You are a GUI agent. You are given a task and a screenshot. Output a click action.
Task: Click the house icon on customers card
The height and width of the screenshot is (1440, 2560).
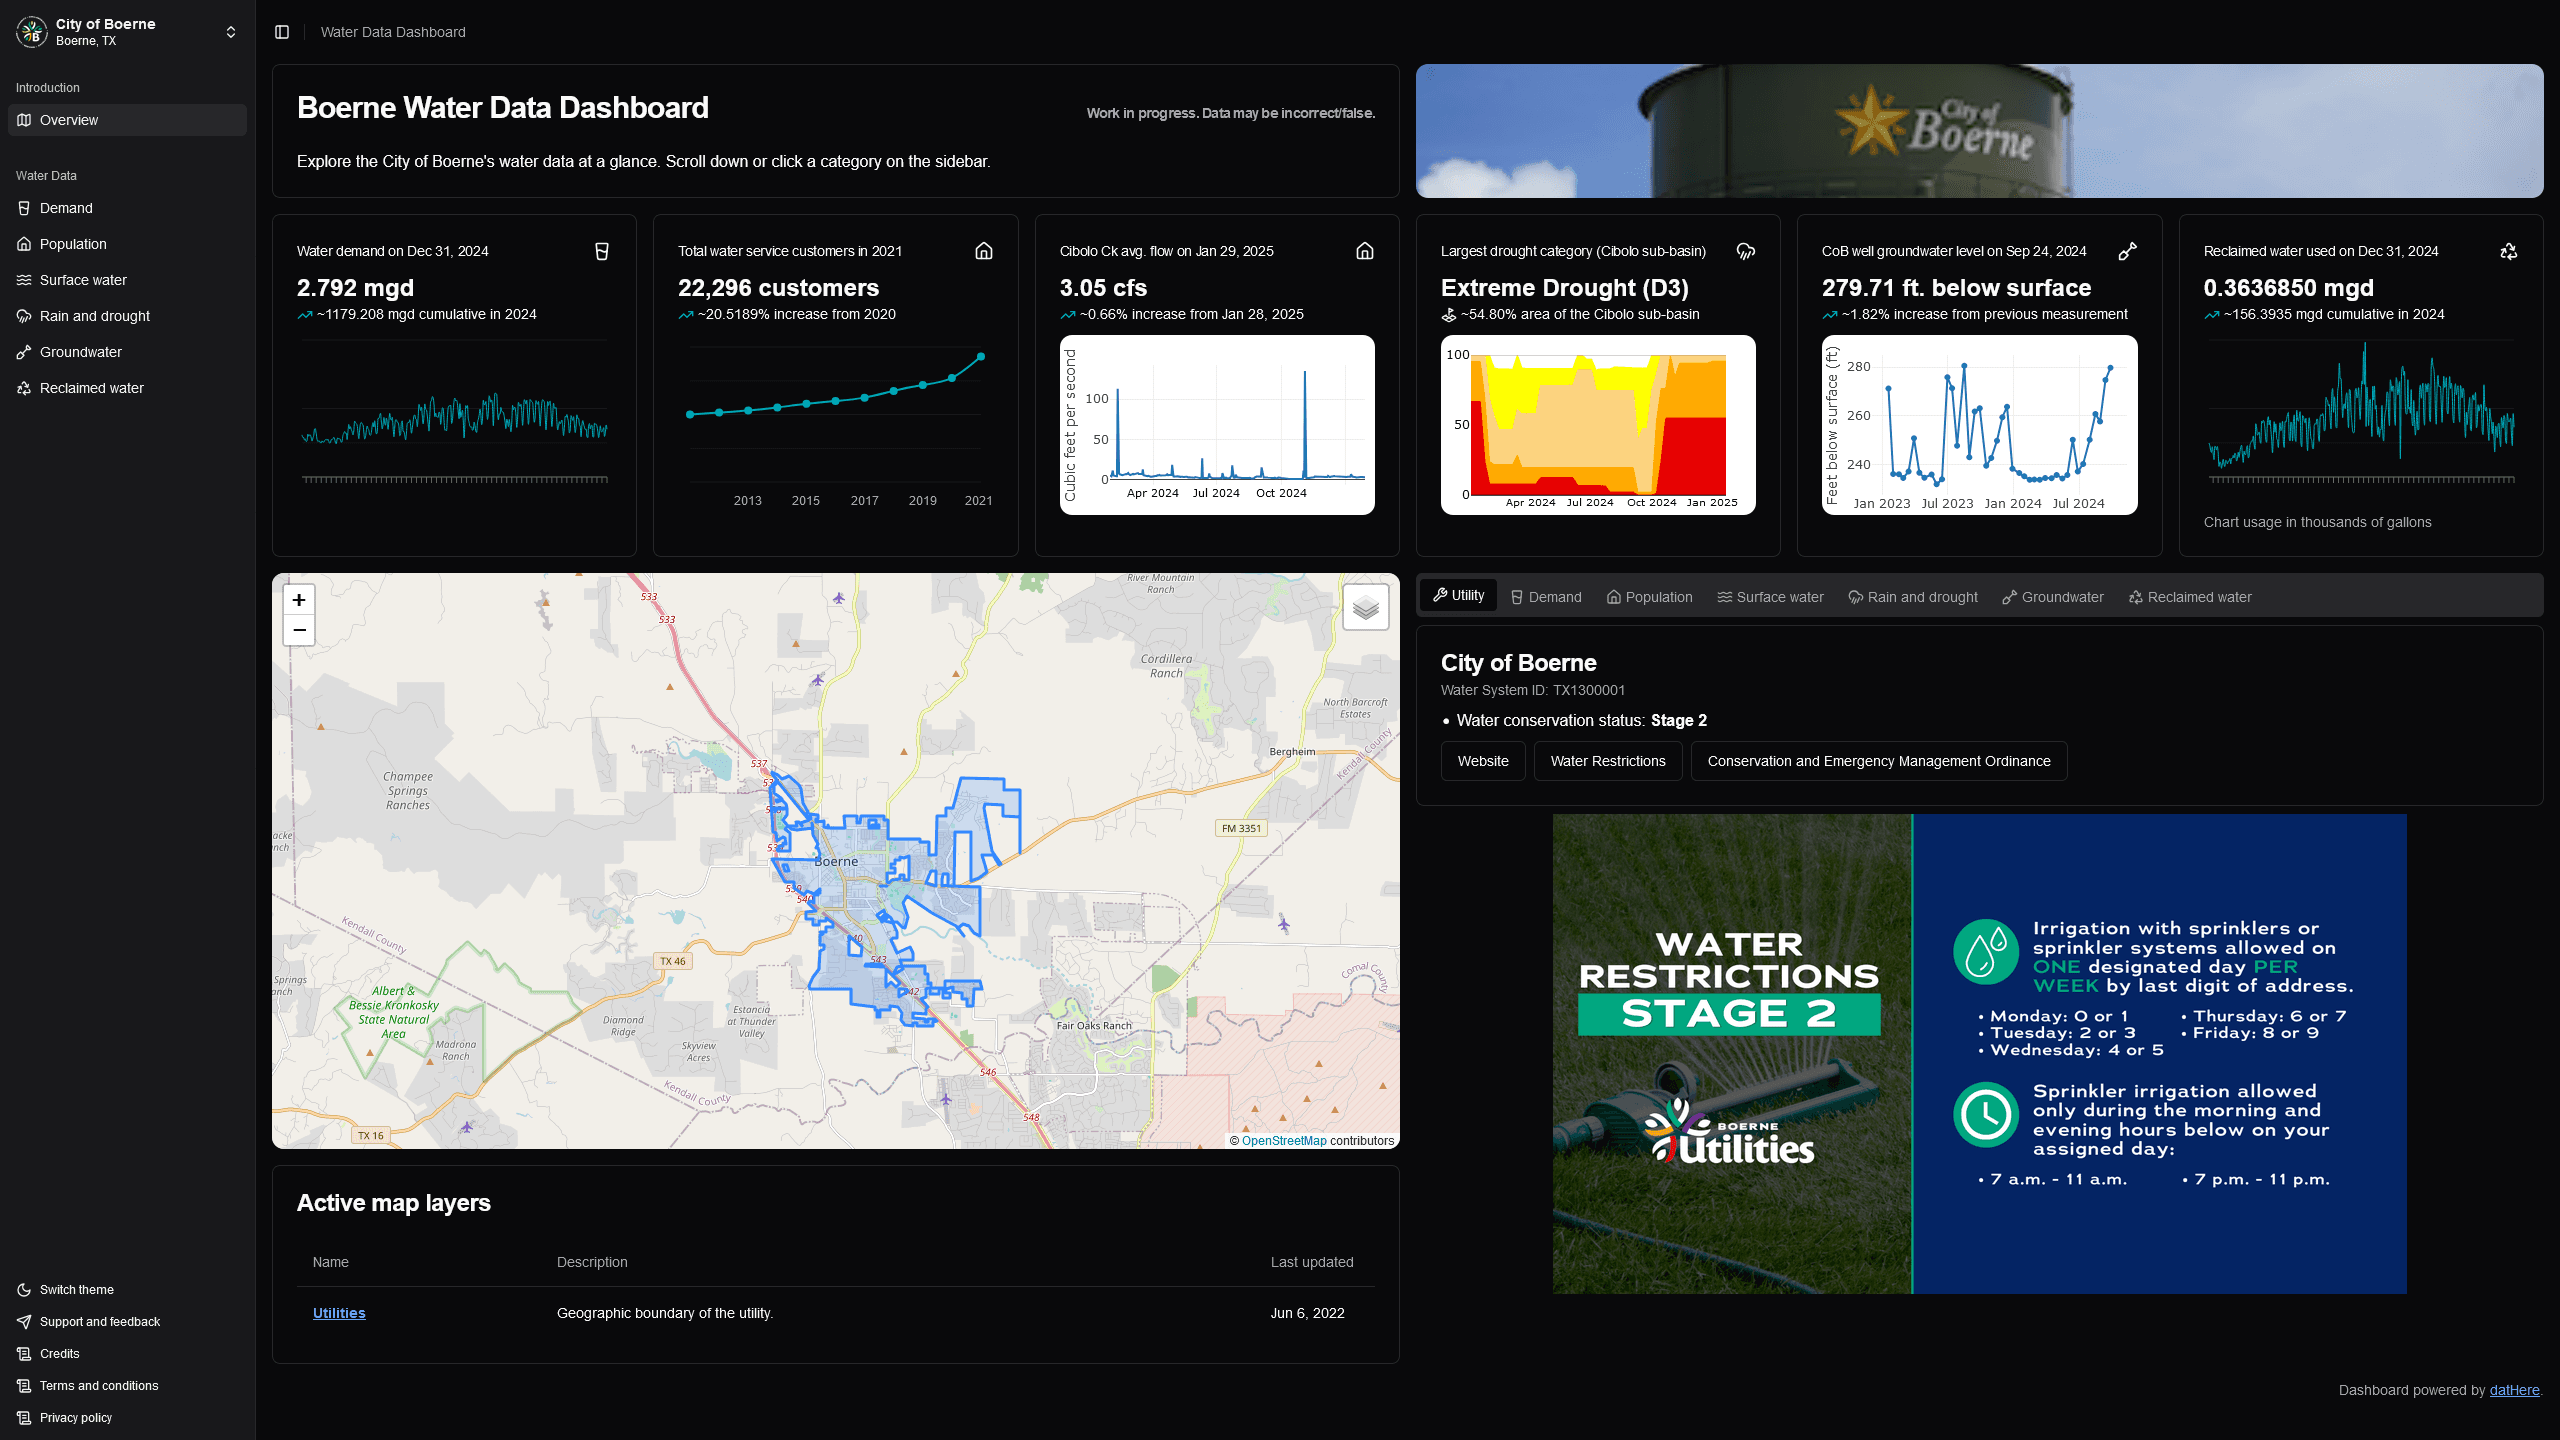click(984, 251)
